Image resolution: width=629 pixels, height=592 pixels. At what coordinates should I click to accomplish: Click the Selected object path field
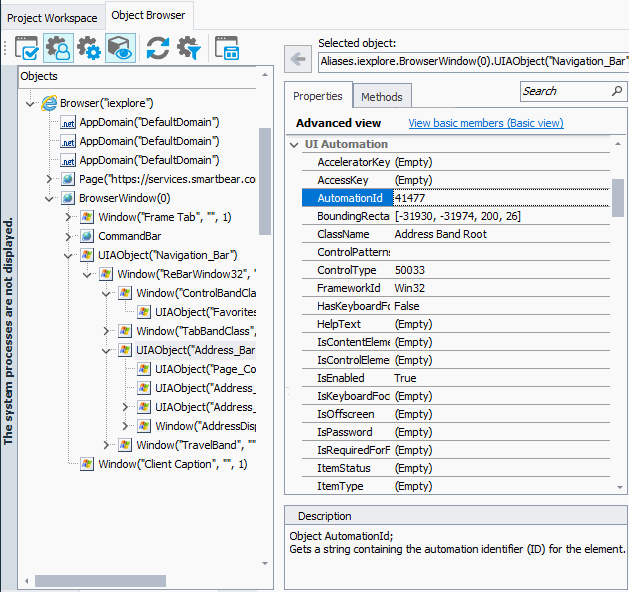point(472,62)
